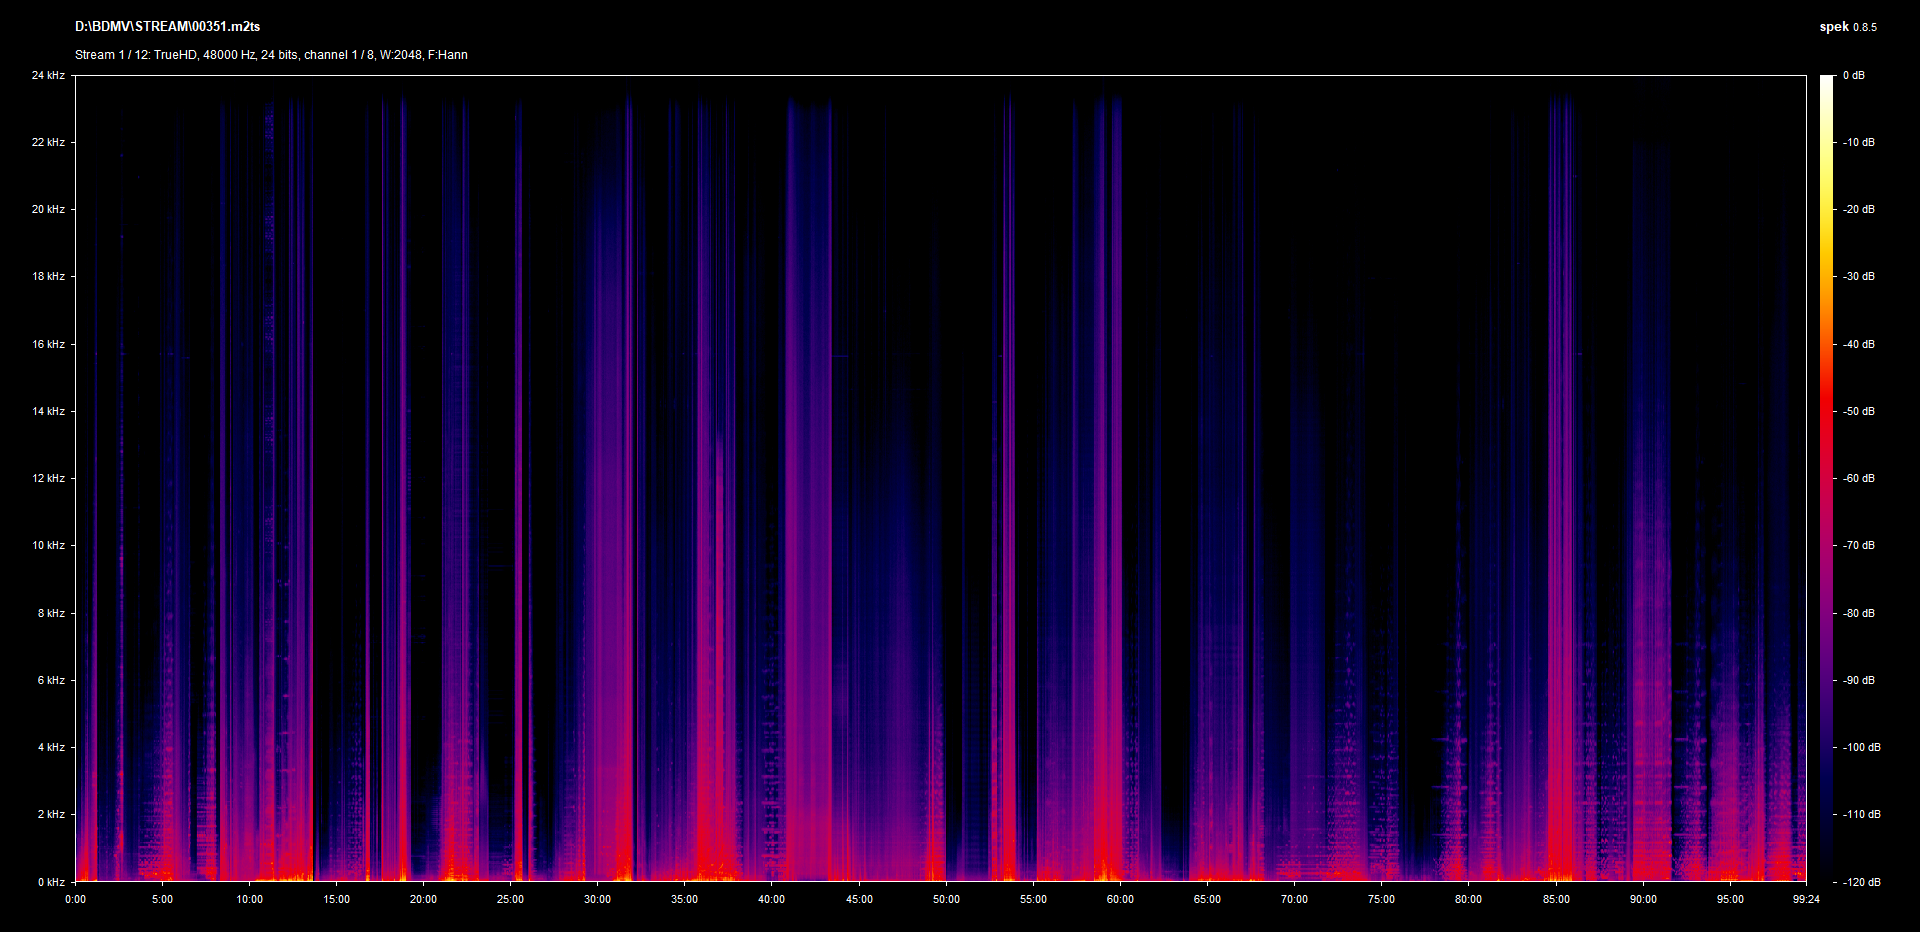The width and height of the screenshot is (1920, 932).
Task: Click the spek 0.8.5 version label
Action: click(1847, 27)
